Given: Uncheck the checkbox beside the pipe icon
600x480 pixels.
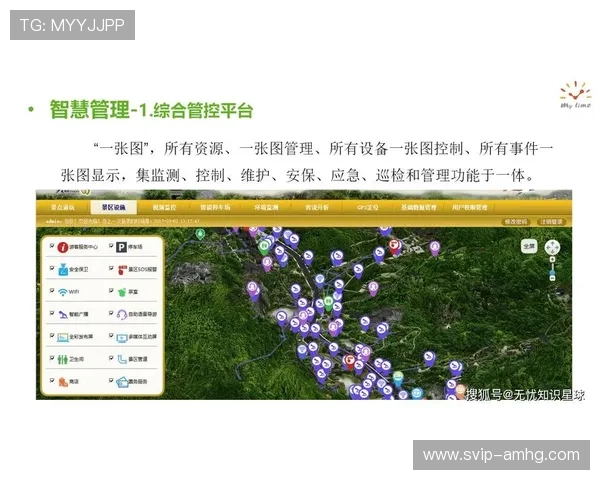Looking at the screenshot, I should point(111,358).
